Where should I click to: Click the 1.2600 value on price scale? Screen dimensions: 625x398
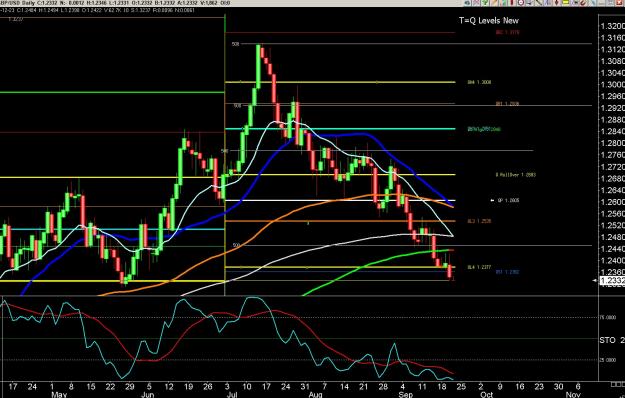pyautogui.click(x=613, y=202)
